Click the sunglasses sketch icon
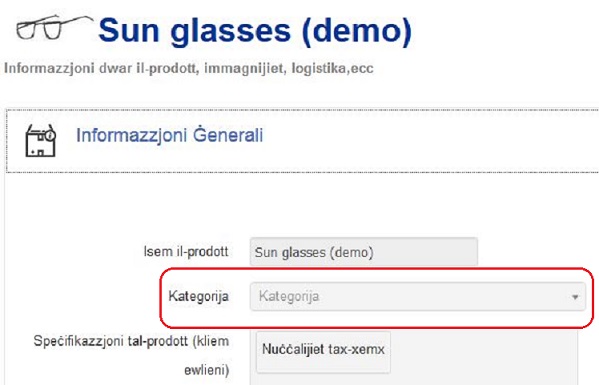Screen dimensions: 599x385 pyautogui.click(x=55, y=27)
